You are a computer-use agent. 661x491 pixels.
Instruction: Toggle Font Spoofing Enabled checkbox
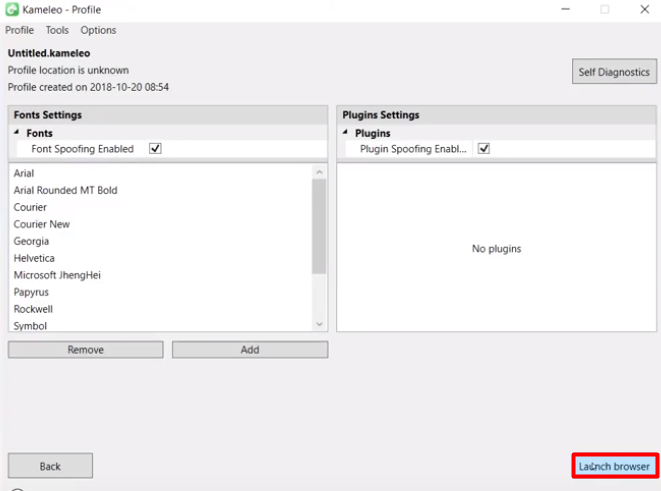[x=155, y=148]
